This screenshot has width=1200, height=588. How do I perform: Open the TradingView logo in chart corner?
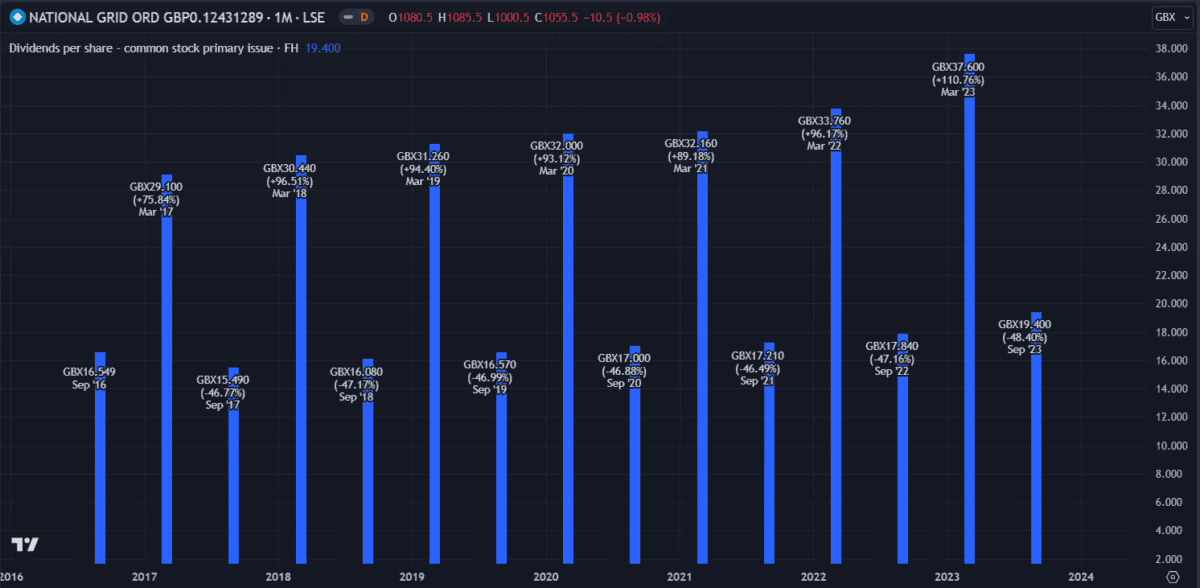(30, 545)
